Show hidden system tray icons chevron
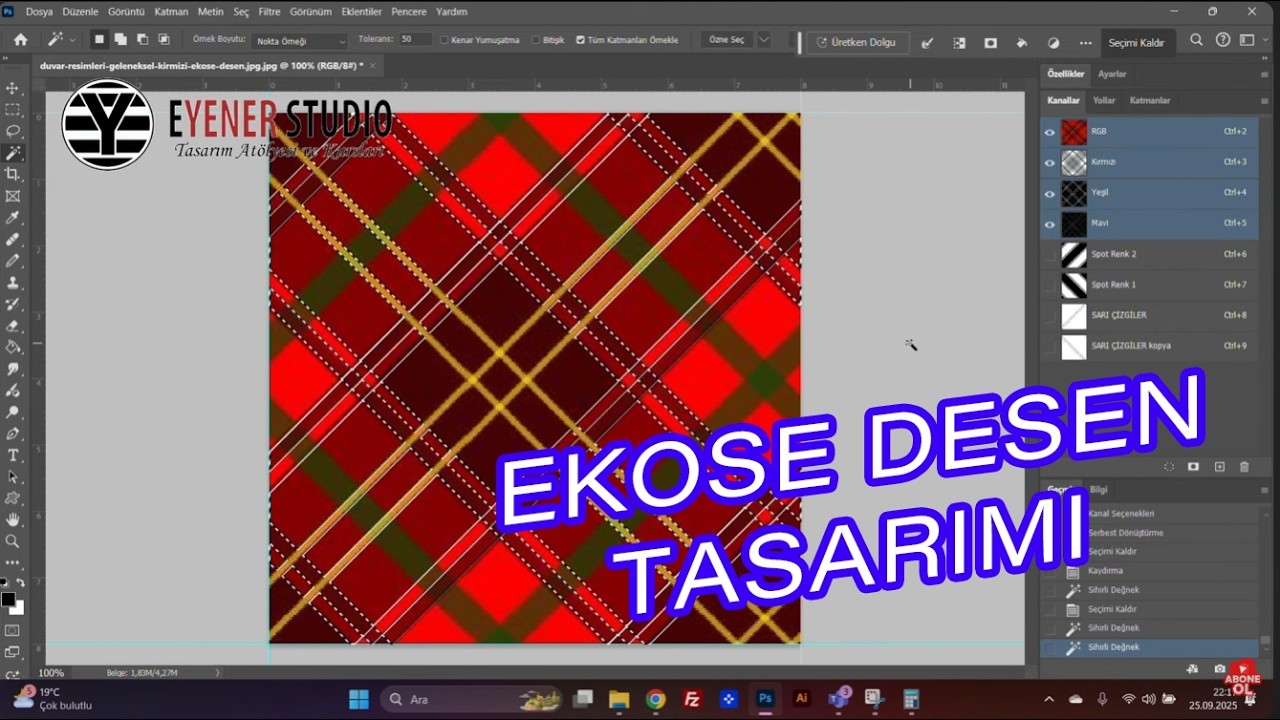Image resolution: width=1280 pixels, height=720 pixels. (1048, 699)
